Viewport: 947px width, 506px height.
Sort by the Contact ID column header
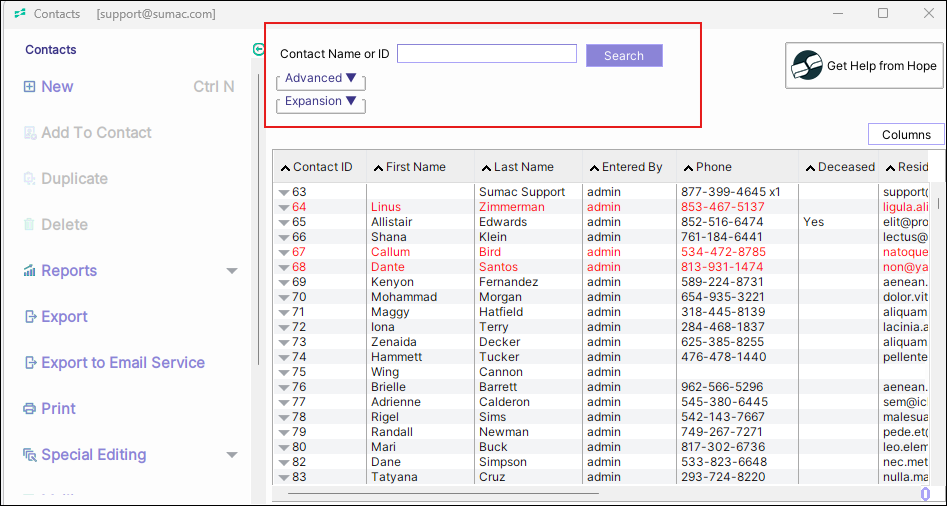[x=322, y=167]
